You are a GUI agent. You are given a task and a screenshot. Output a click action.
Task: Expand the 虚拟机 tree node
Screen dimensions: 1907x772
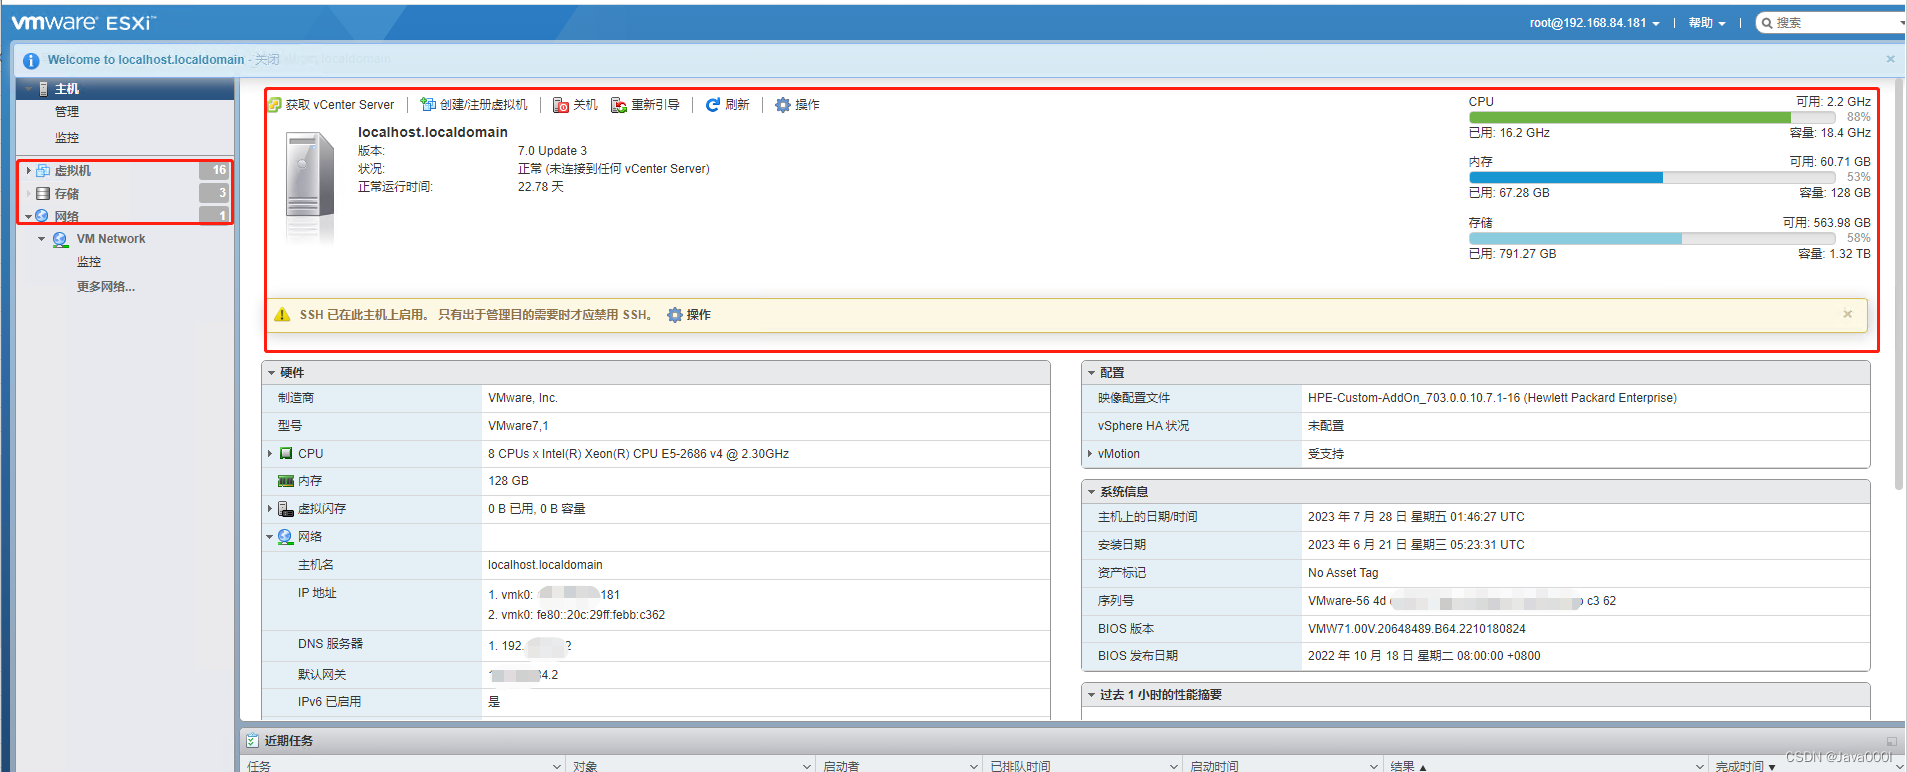point(28,171)
